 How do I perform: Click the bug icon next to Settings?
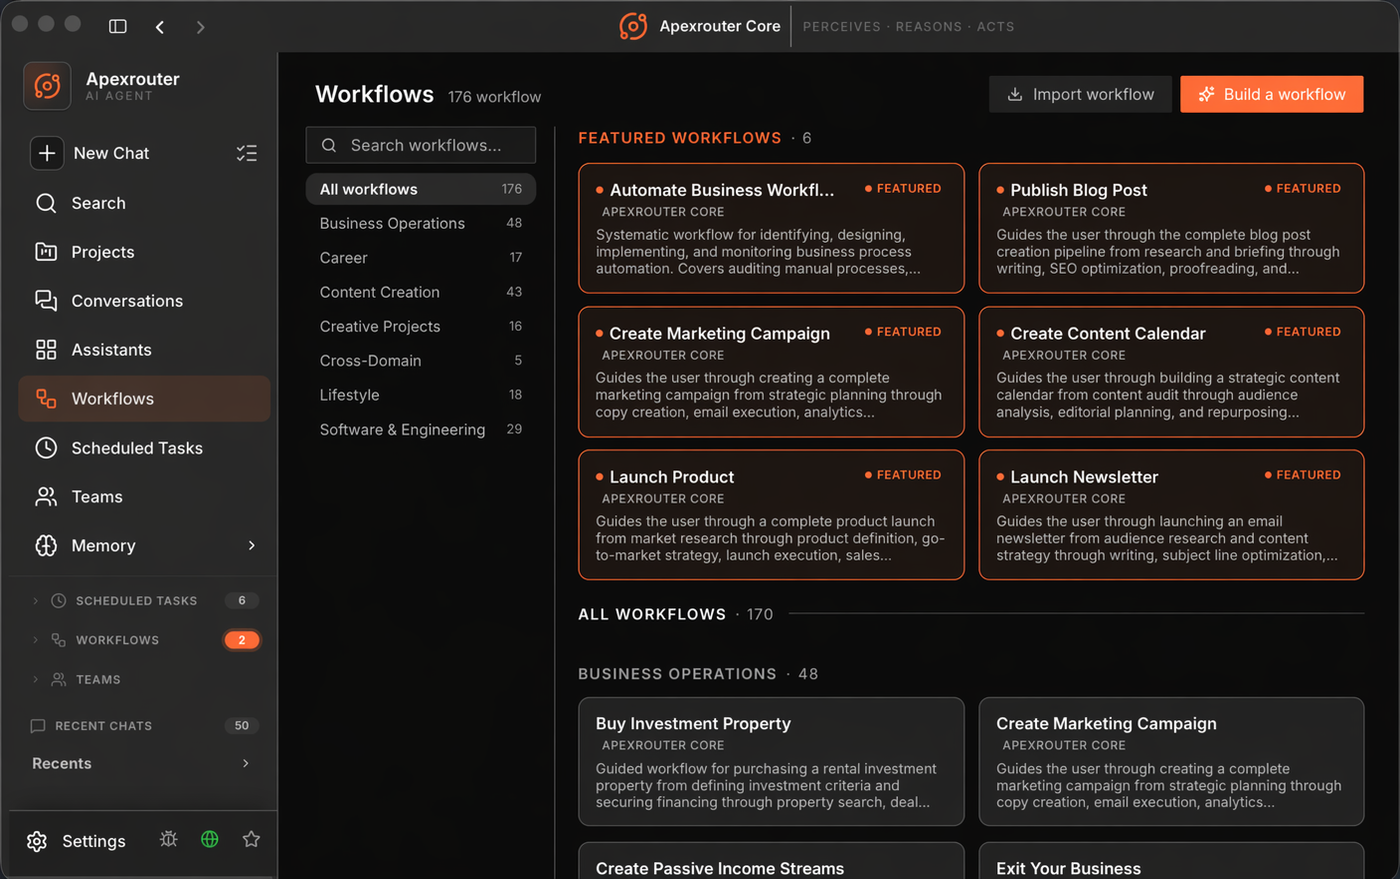coord(169,839)
